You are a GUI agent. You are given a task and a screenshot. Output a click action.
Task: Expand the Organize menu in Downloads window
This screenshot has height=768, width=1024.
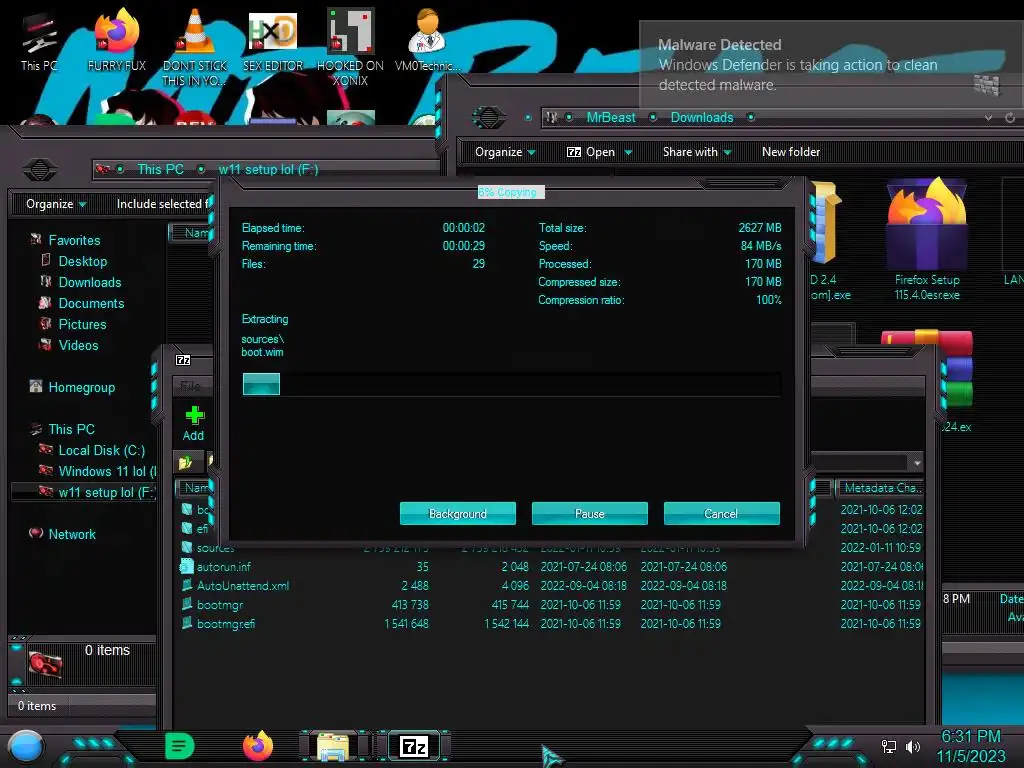(505, 152)
